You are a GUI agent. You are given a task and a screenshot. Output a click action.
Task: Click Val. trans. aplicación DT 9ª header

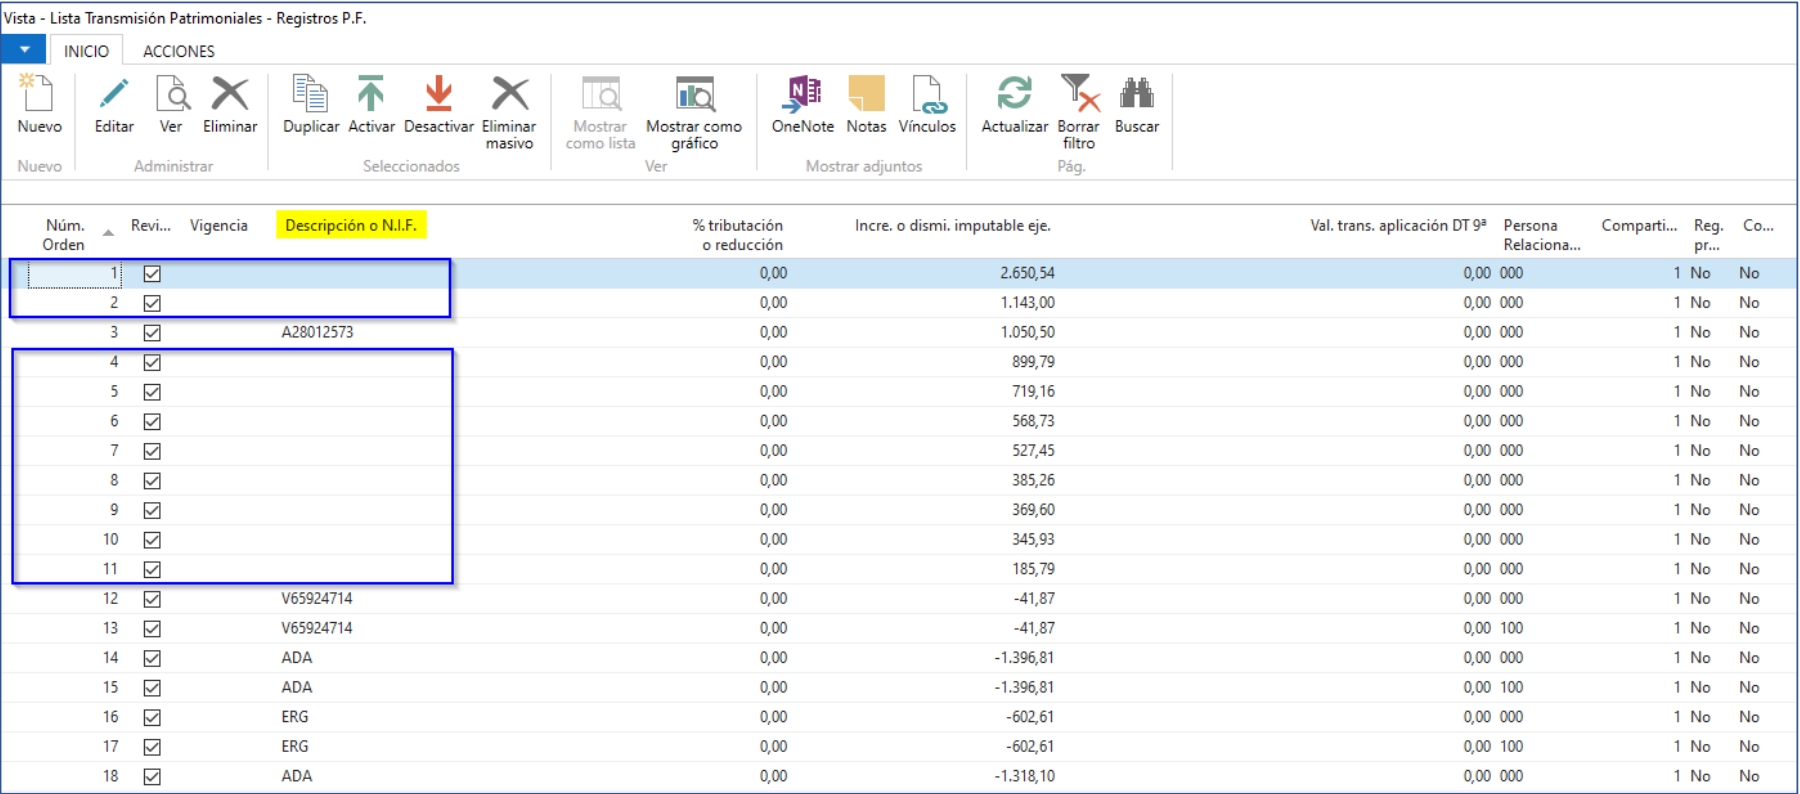pos(1398,225)
